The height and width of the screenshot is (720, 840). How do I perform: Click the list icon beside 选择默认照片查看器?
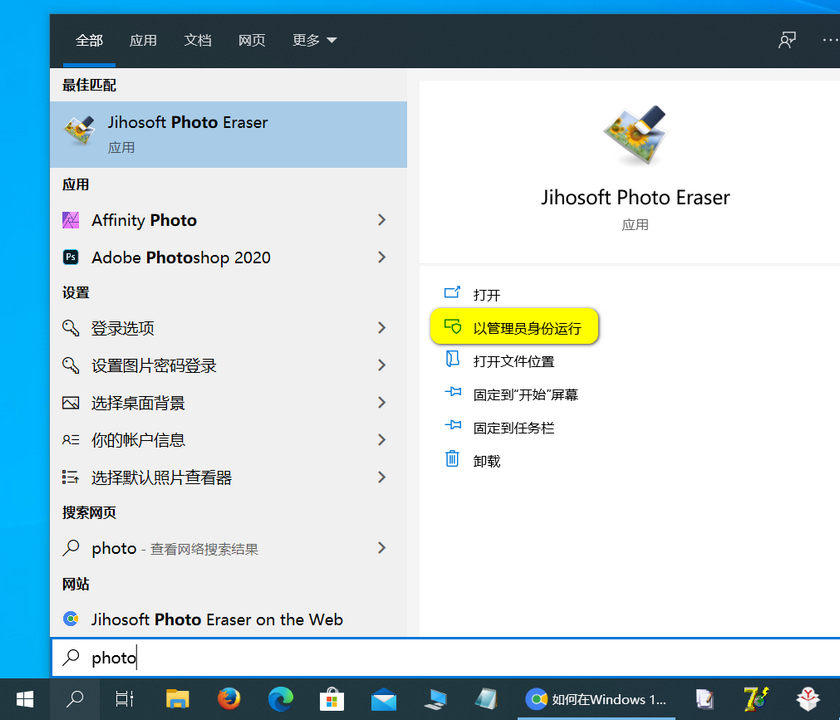(x=71, y=477)
